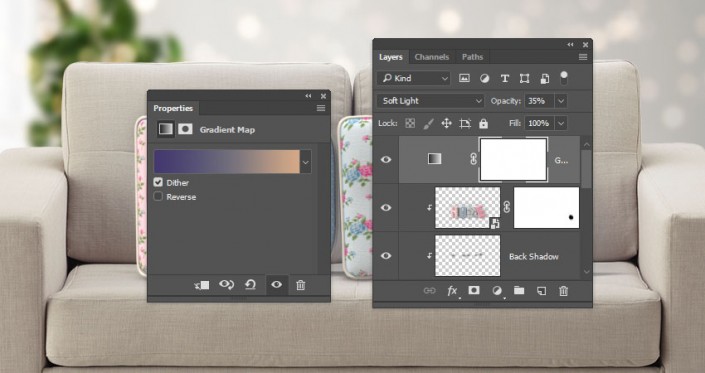Select the Back Shadow layer name
Viewport: 705px width, 373px height.
[x=534, y=256]
